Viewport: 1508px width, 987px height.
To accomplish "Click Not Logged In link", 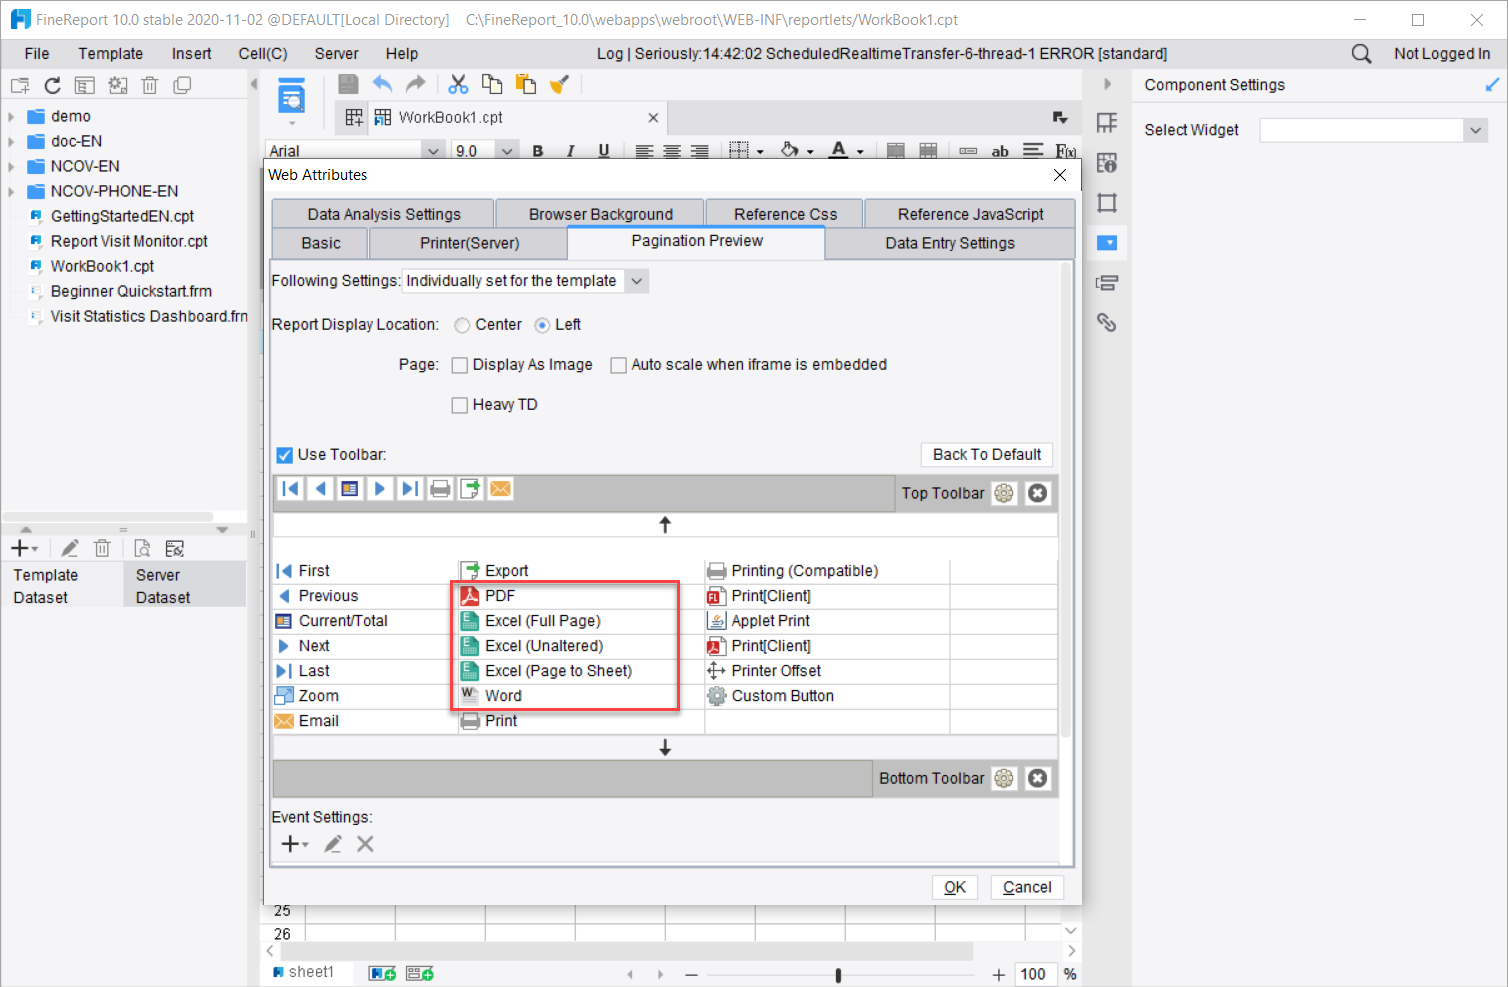I will click(x=1442, y=53).
